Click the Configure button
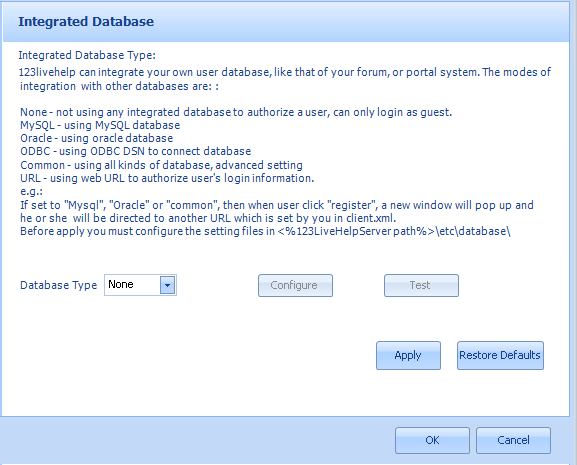 tap(295, 285)
